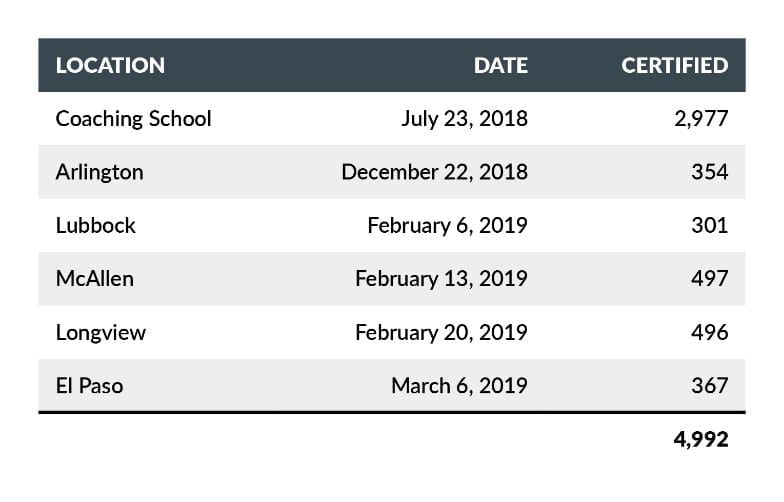The image size is (784, 502).
Task: Select the El Paso location cell
Action: (x=89, y=385)
